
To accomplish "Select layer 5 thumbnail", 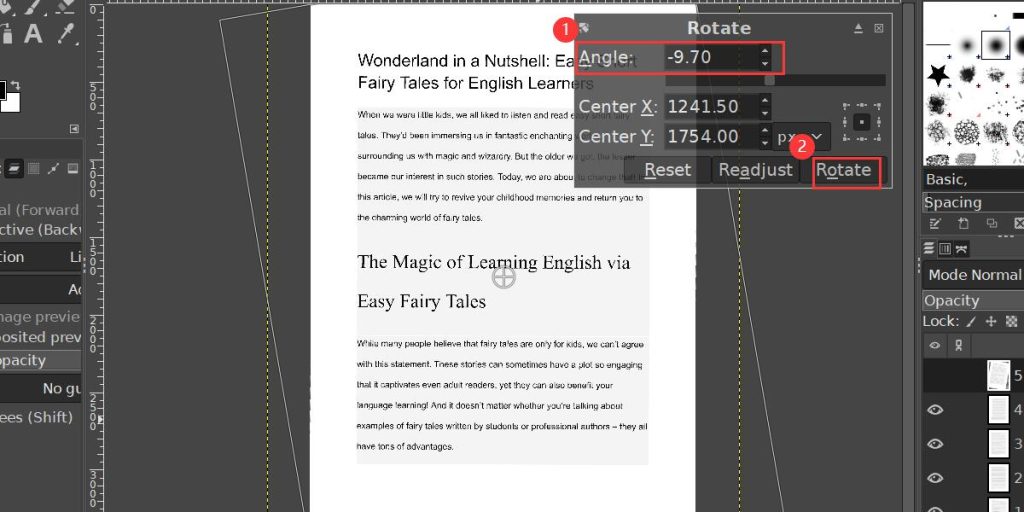I will 998,376.
